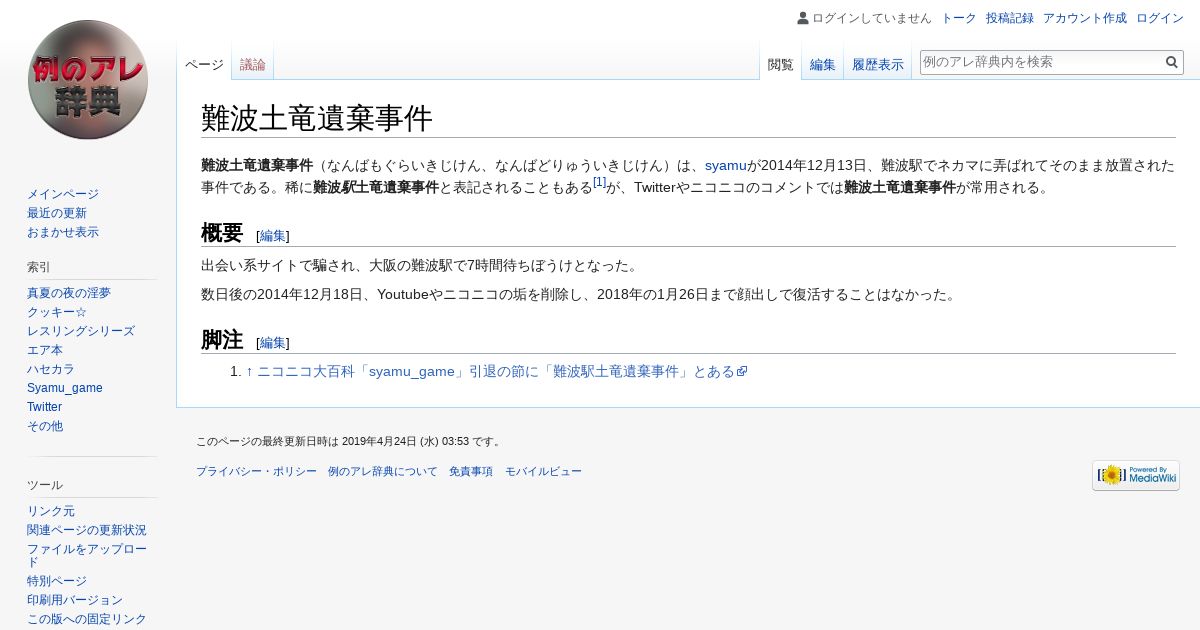Open ハセカラ index link

(x=51, y=369)
